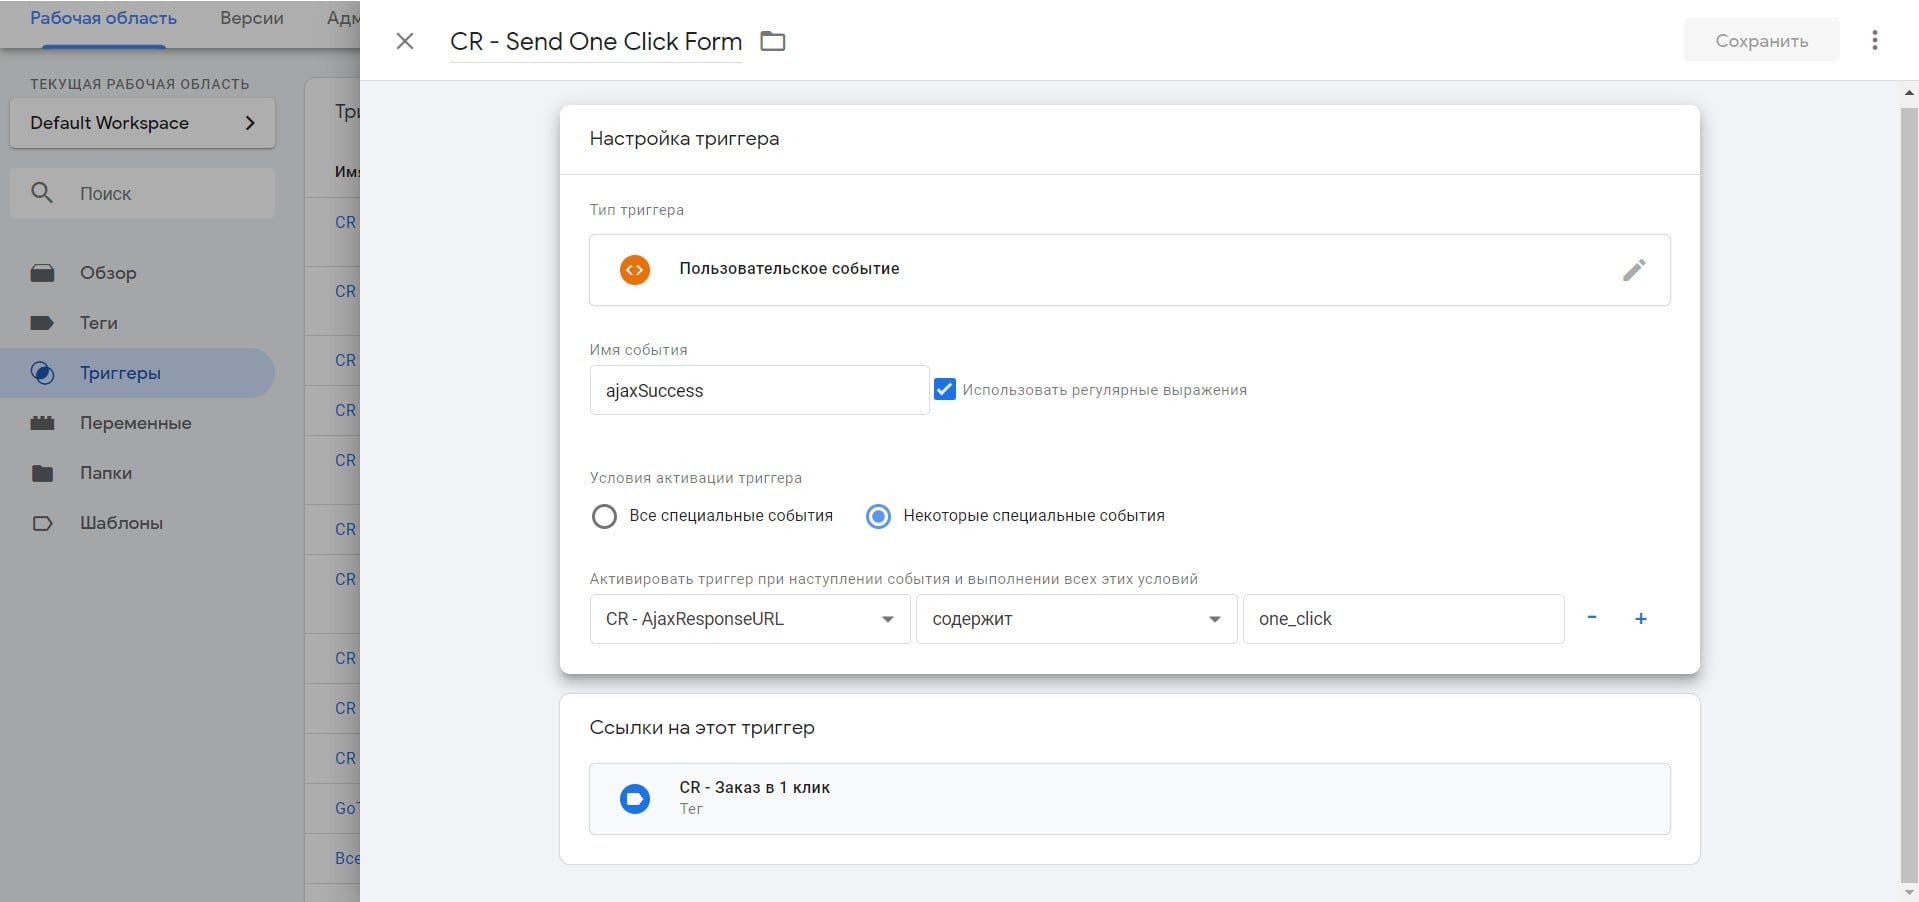
Task: Click the ajaxSuccess event name field
Action: 758,390
